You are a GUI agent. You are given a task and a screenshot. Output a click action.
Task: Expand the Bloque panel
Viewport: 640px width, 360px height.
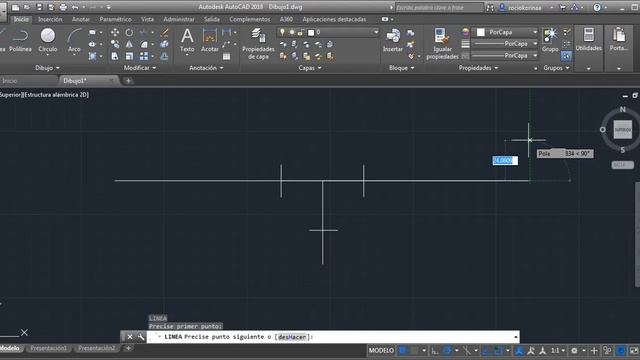401,68
